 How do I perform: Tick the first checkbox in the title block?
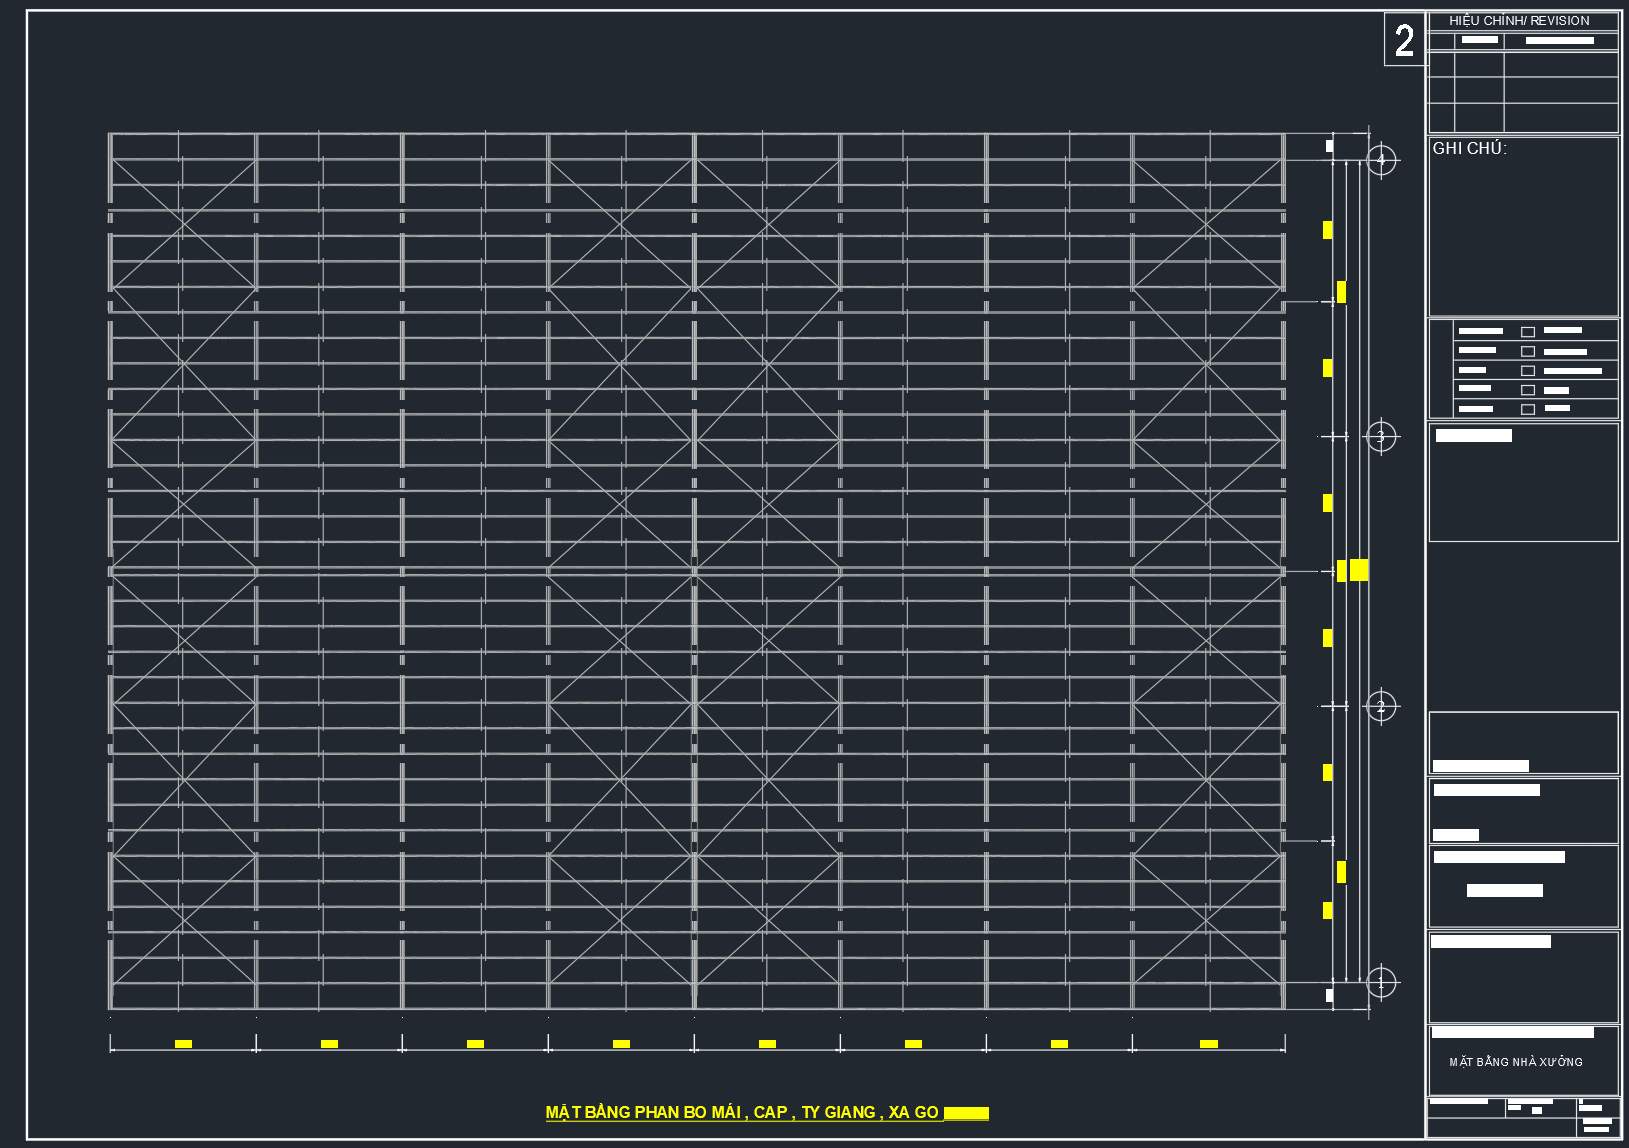1527,332
